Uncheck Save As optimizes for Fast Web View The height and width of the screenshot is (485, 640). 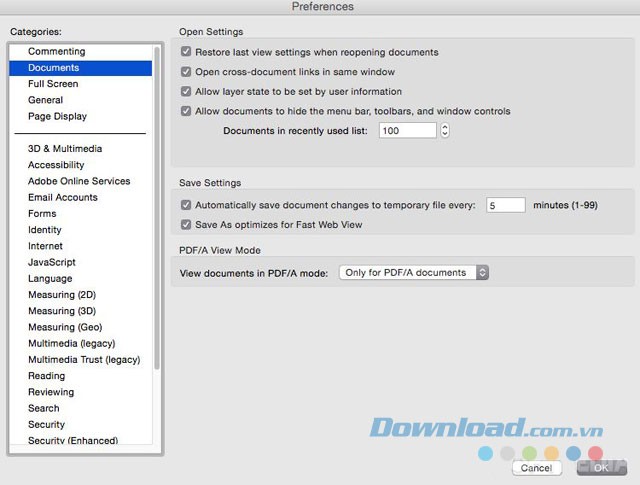(x=186, y=225)
